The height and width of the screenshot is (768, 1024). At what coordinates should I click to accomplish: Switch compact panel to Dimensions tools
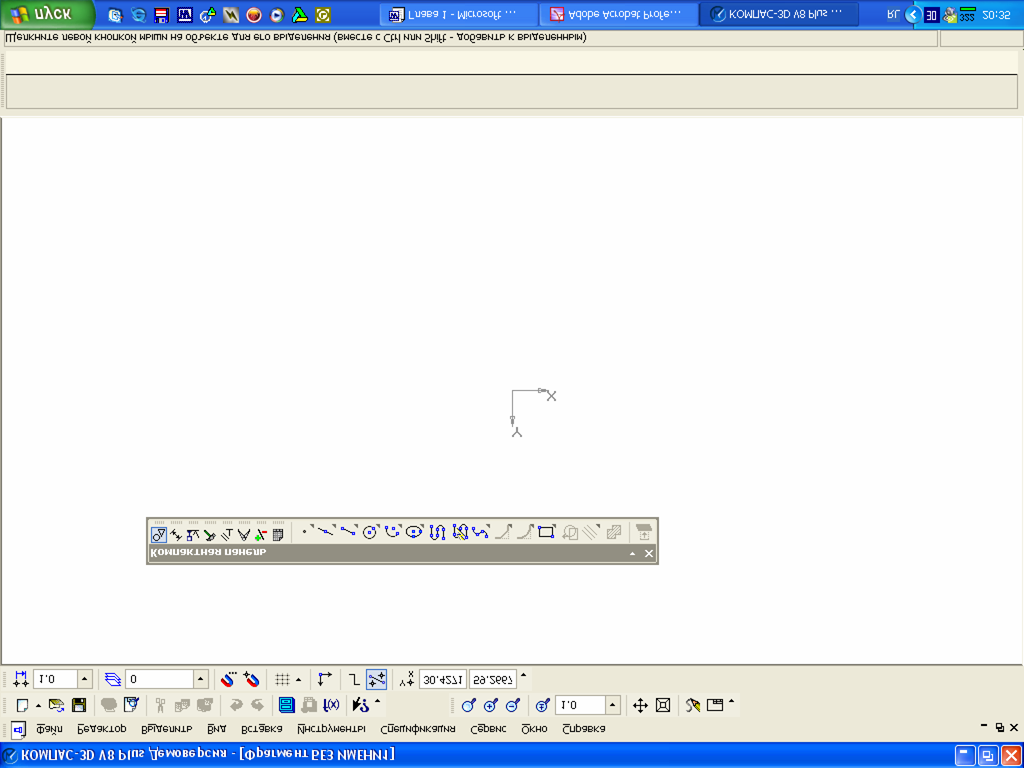point(176,535)
